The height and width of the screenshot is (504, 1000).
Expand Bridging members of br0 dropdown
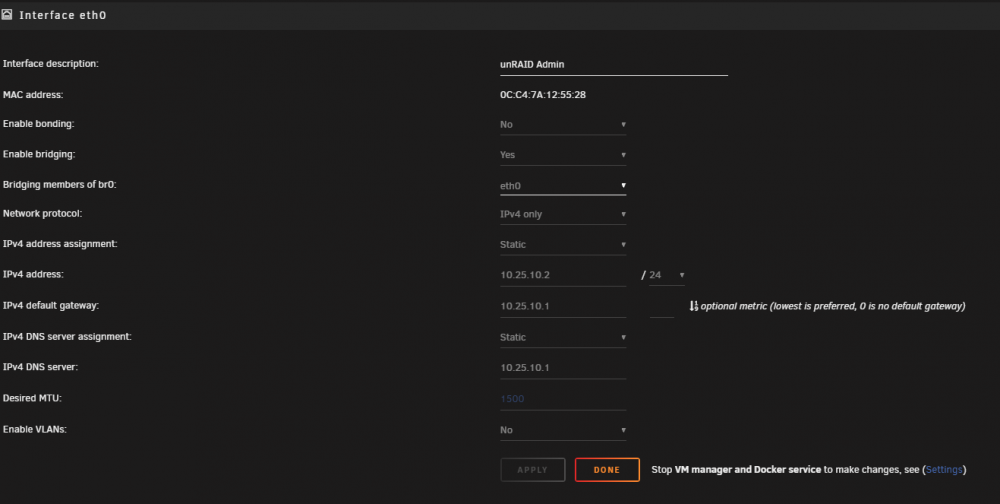(562, 186)
